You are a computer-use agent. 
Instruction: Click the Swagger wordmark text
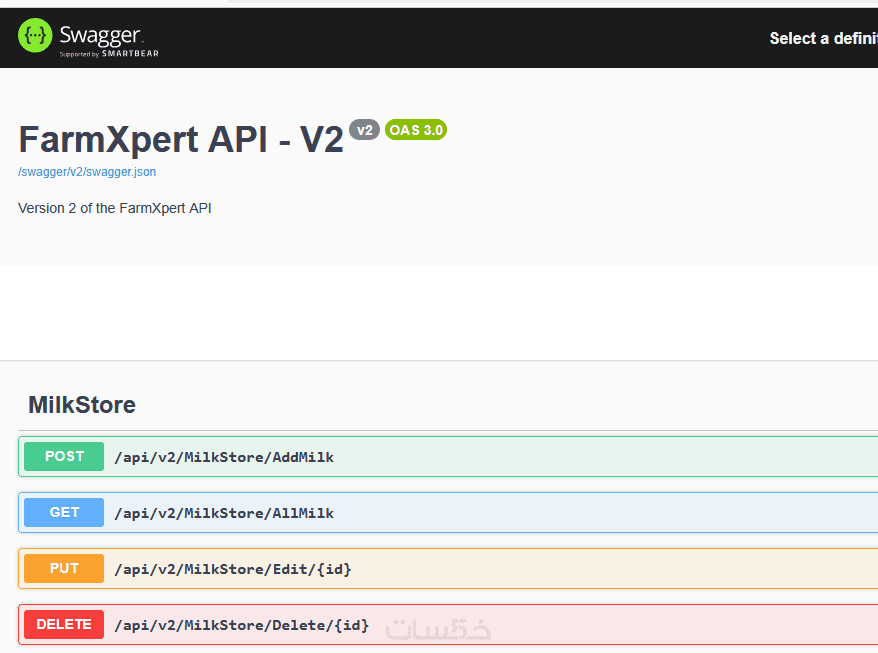click(100, 35)
